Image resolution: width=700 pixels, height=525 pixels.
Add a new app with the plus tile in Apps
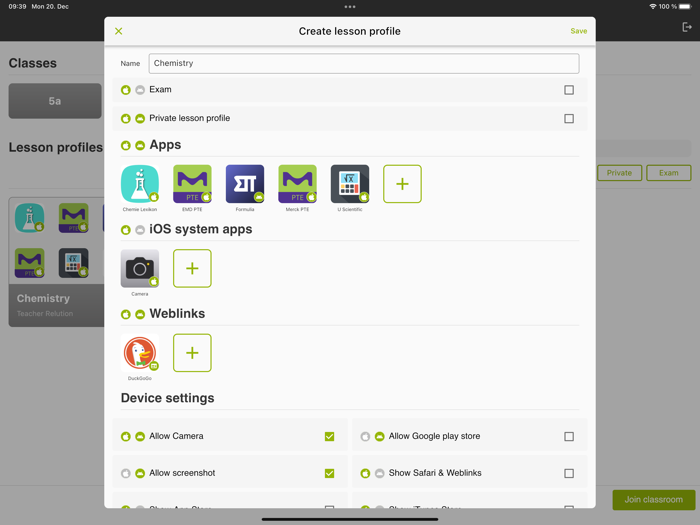click(x=402, y=184)
